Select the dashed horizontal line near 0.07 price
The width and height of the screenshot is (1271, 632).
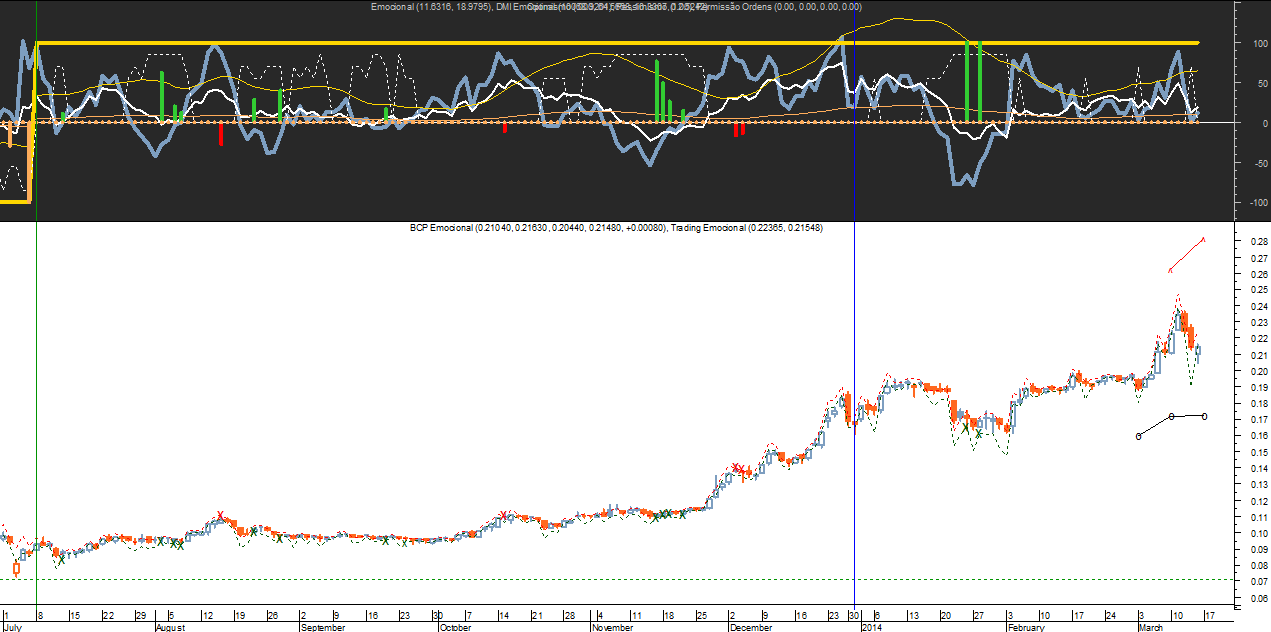600,580
